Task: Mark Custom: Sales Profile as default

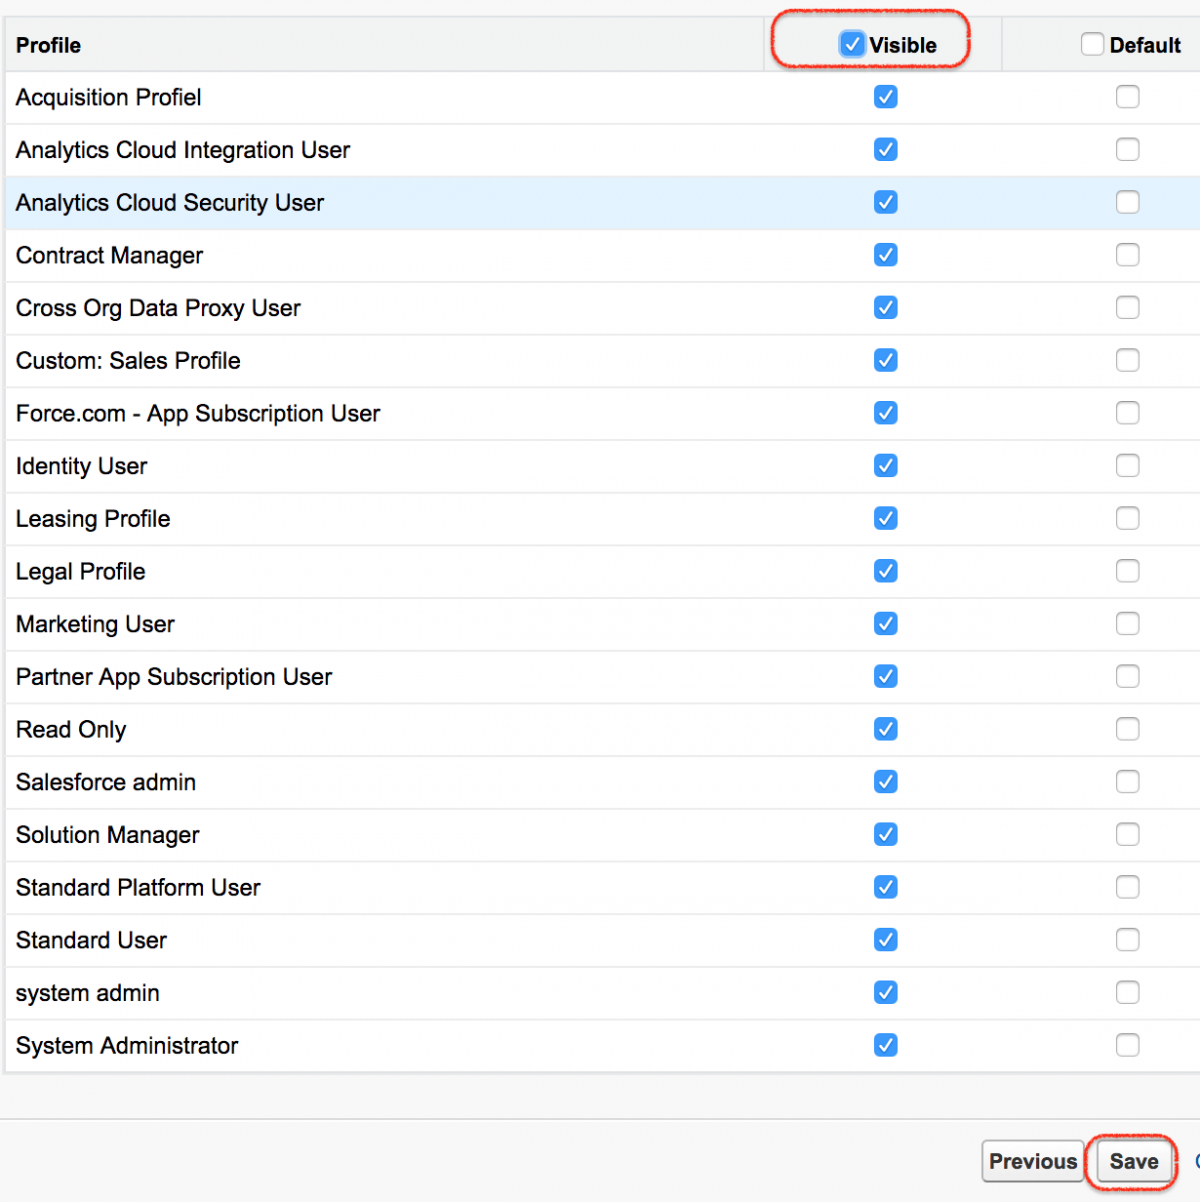Action: point(1127,360)
